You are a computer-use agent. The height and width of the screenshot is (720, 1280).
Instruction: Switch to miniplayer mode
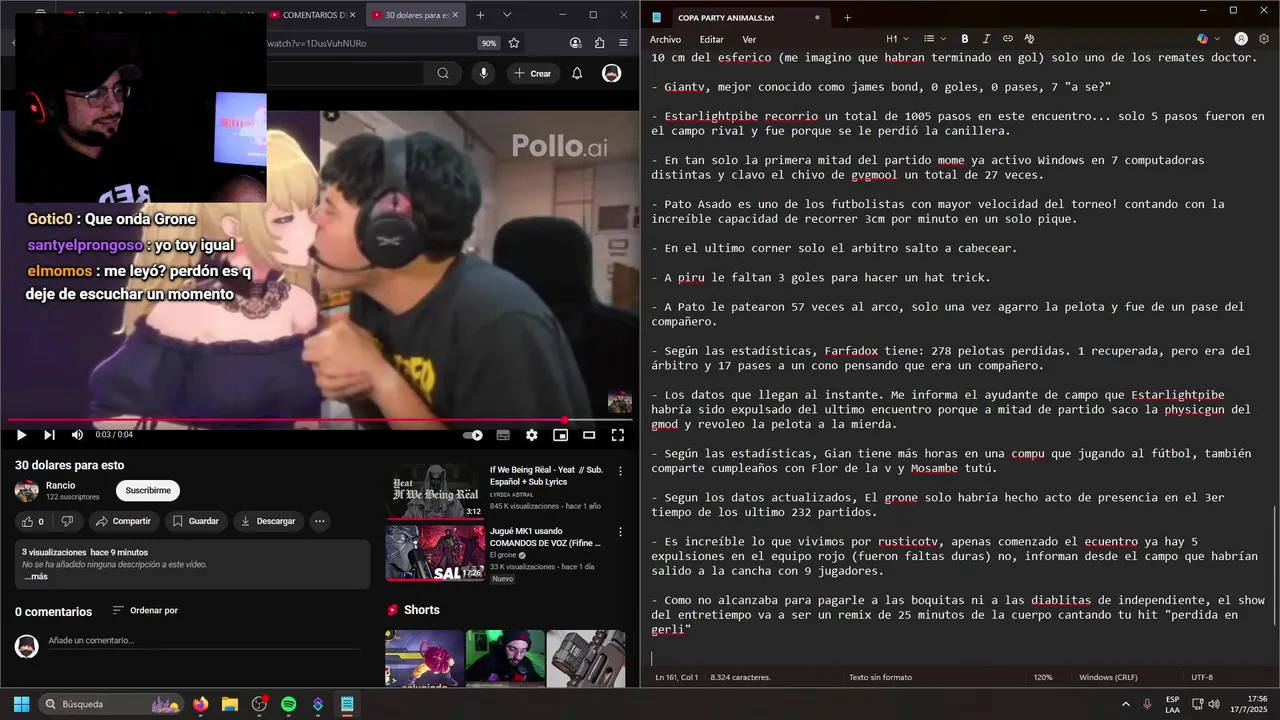(560, 435)
